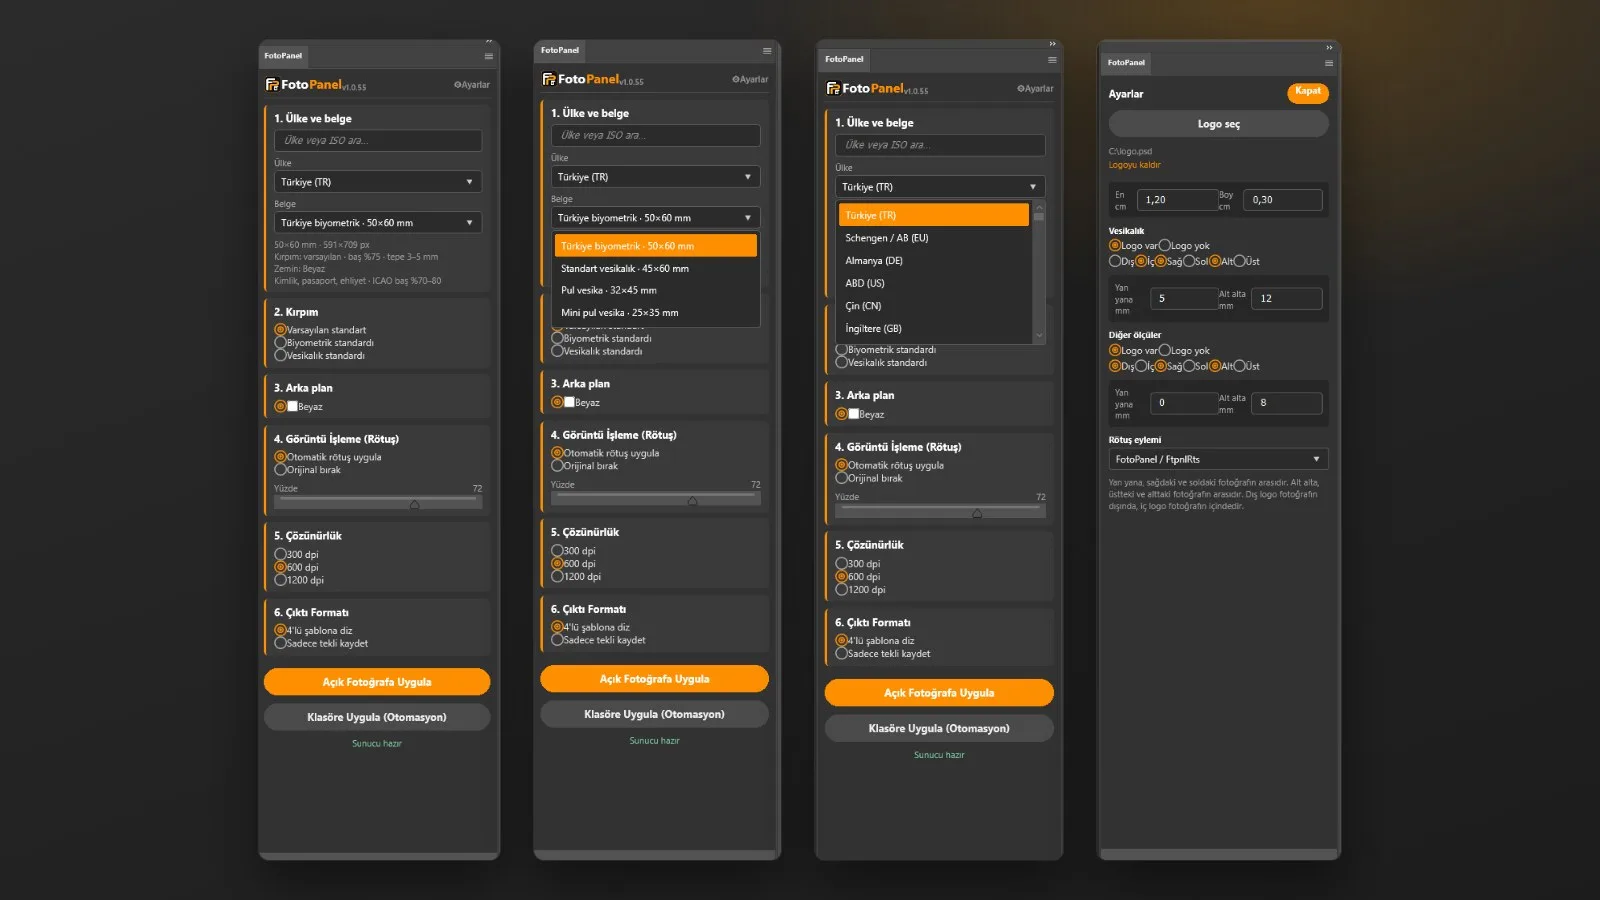This screenshot has width=1600, height=900.
Task: Open the hamburger menu of the leftmost FotoPanel
Action: [488, 56]
